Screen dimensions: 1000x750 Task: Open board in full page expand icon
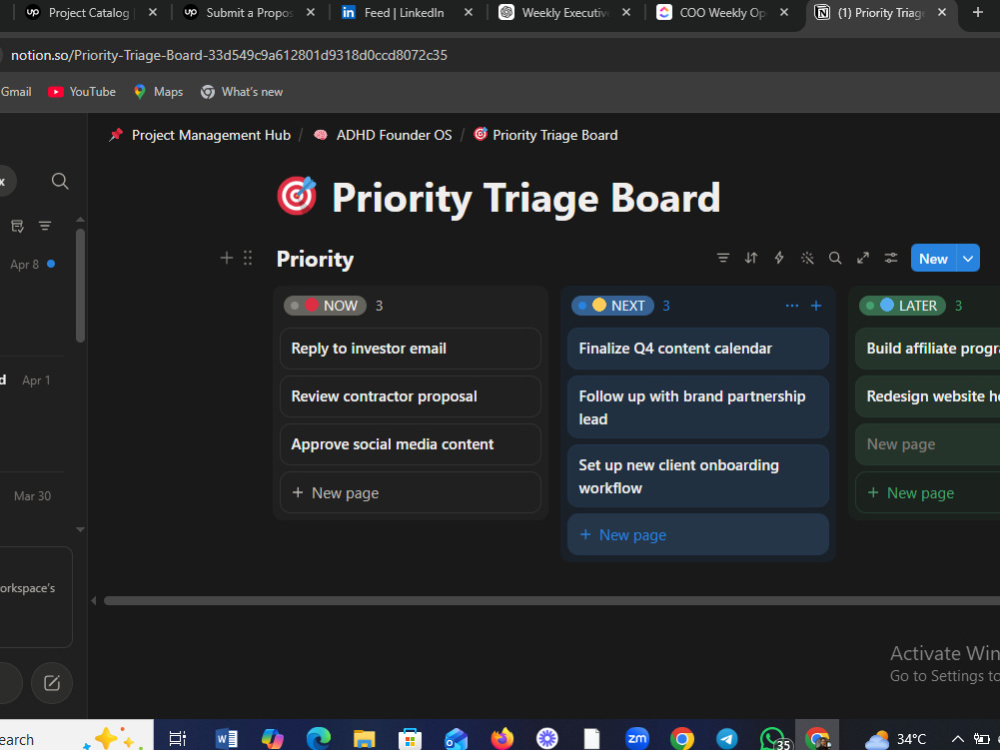[x=863, y=258]
